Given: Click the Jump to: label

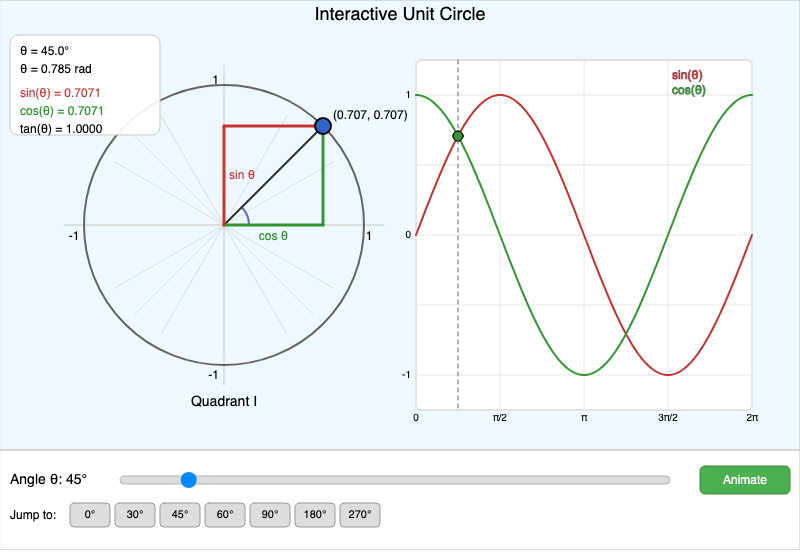Looking at the screenshot, I should 33,514.
